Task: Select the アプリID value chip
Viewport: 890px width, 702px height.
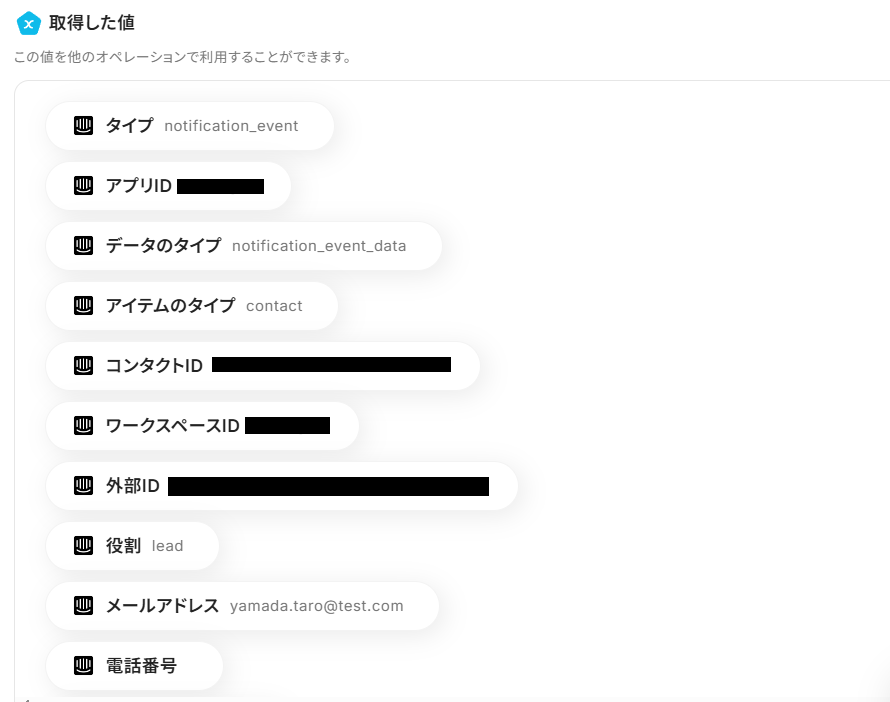Action: click(x=170, y=186)
